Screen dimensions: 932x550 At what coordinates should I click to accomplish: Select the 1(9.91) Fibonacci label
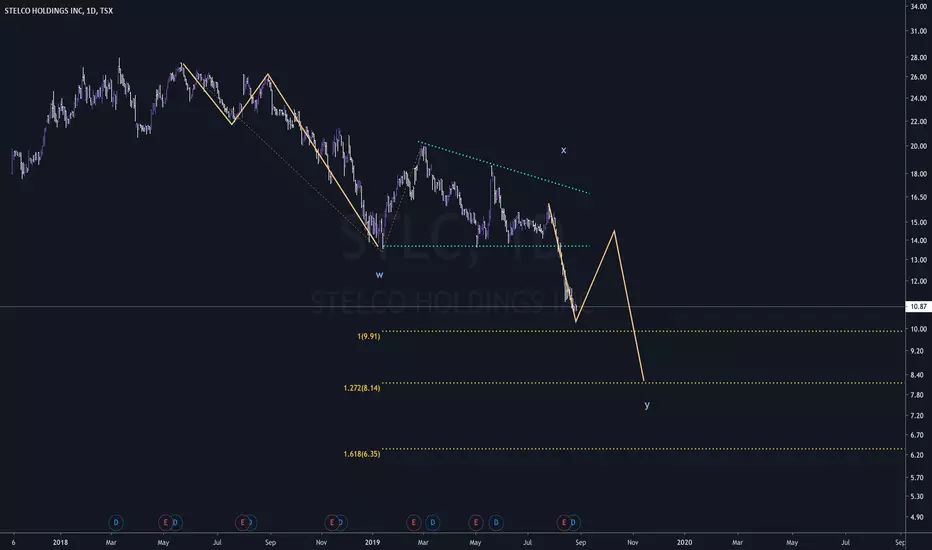(369, 337)
